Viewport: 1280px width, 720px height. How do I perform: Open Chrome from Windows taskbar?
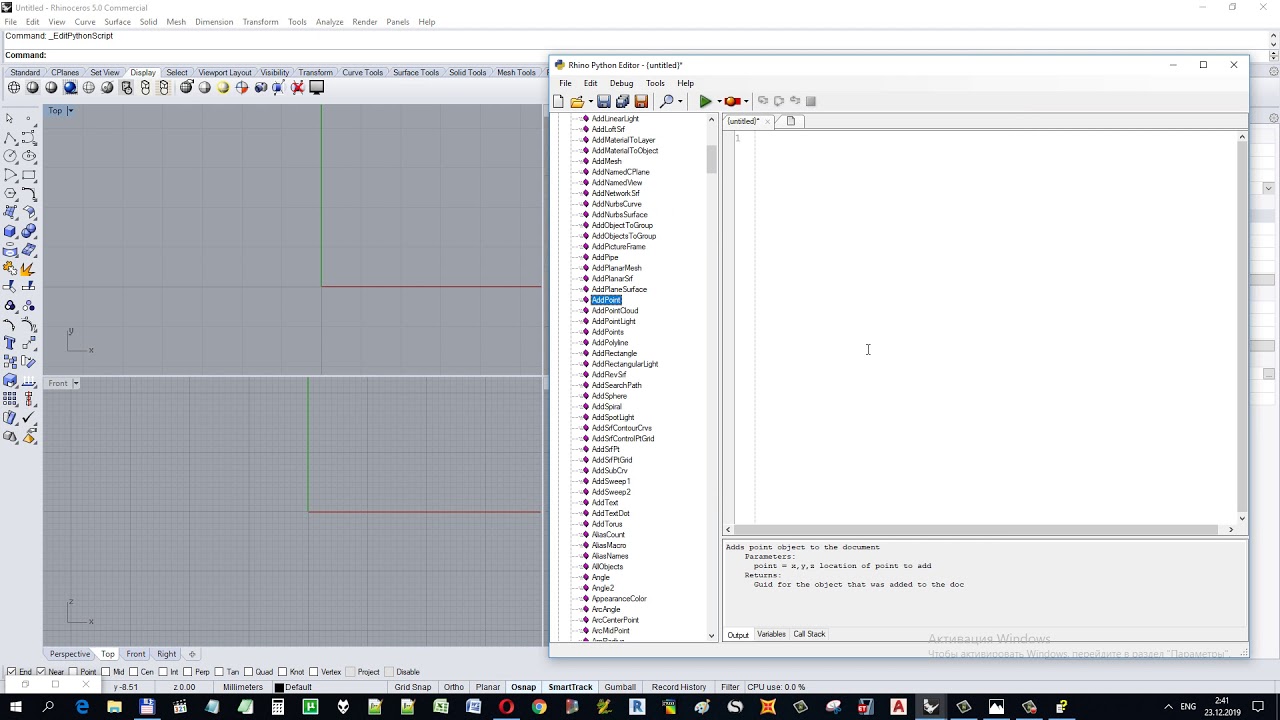point(539,707)
